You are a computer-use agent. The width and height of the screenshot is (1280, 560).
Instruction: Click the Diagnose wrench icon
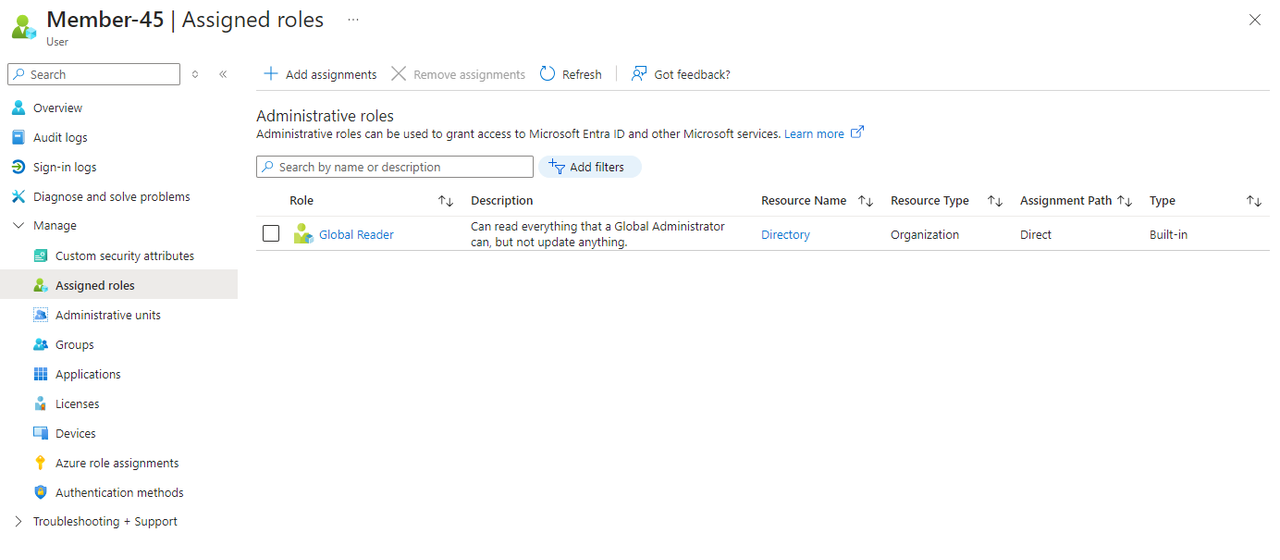point(18,197)
